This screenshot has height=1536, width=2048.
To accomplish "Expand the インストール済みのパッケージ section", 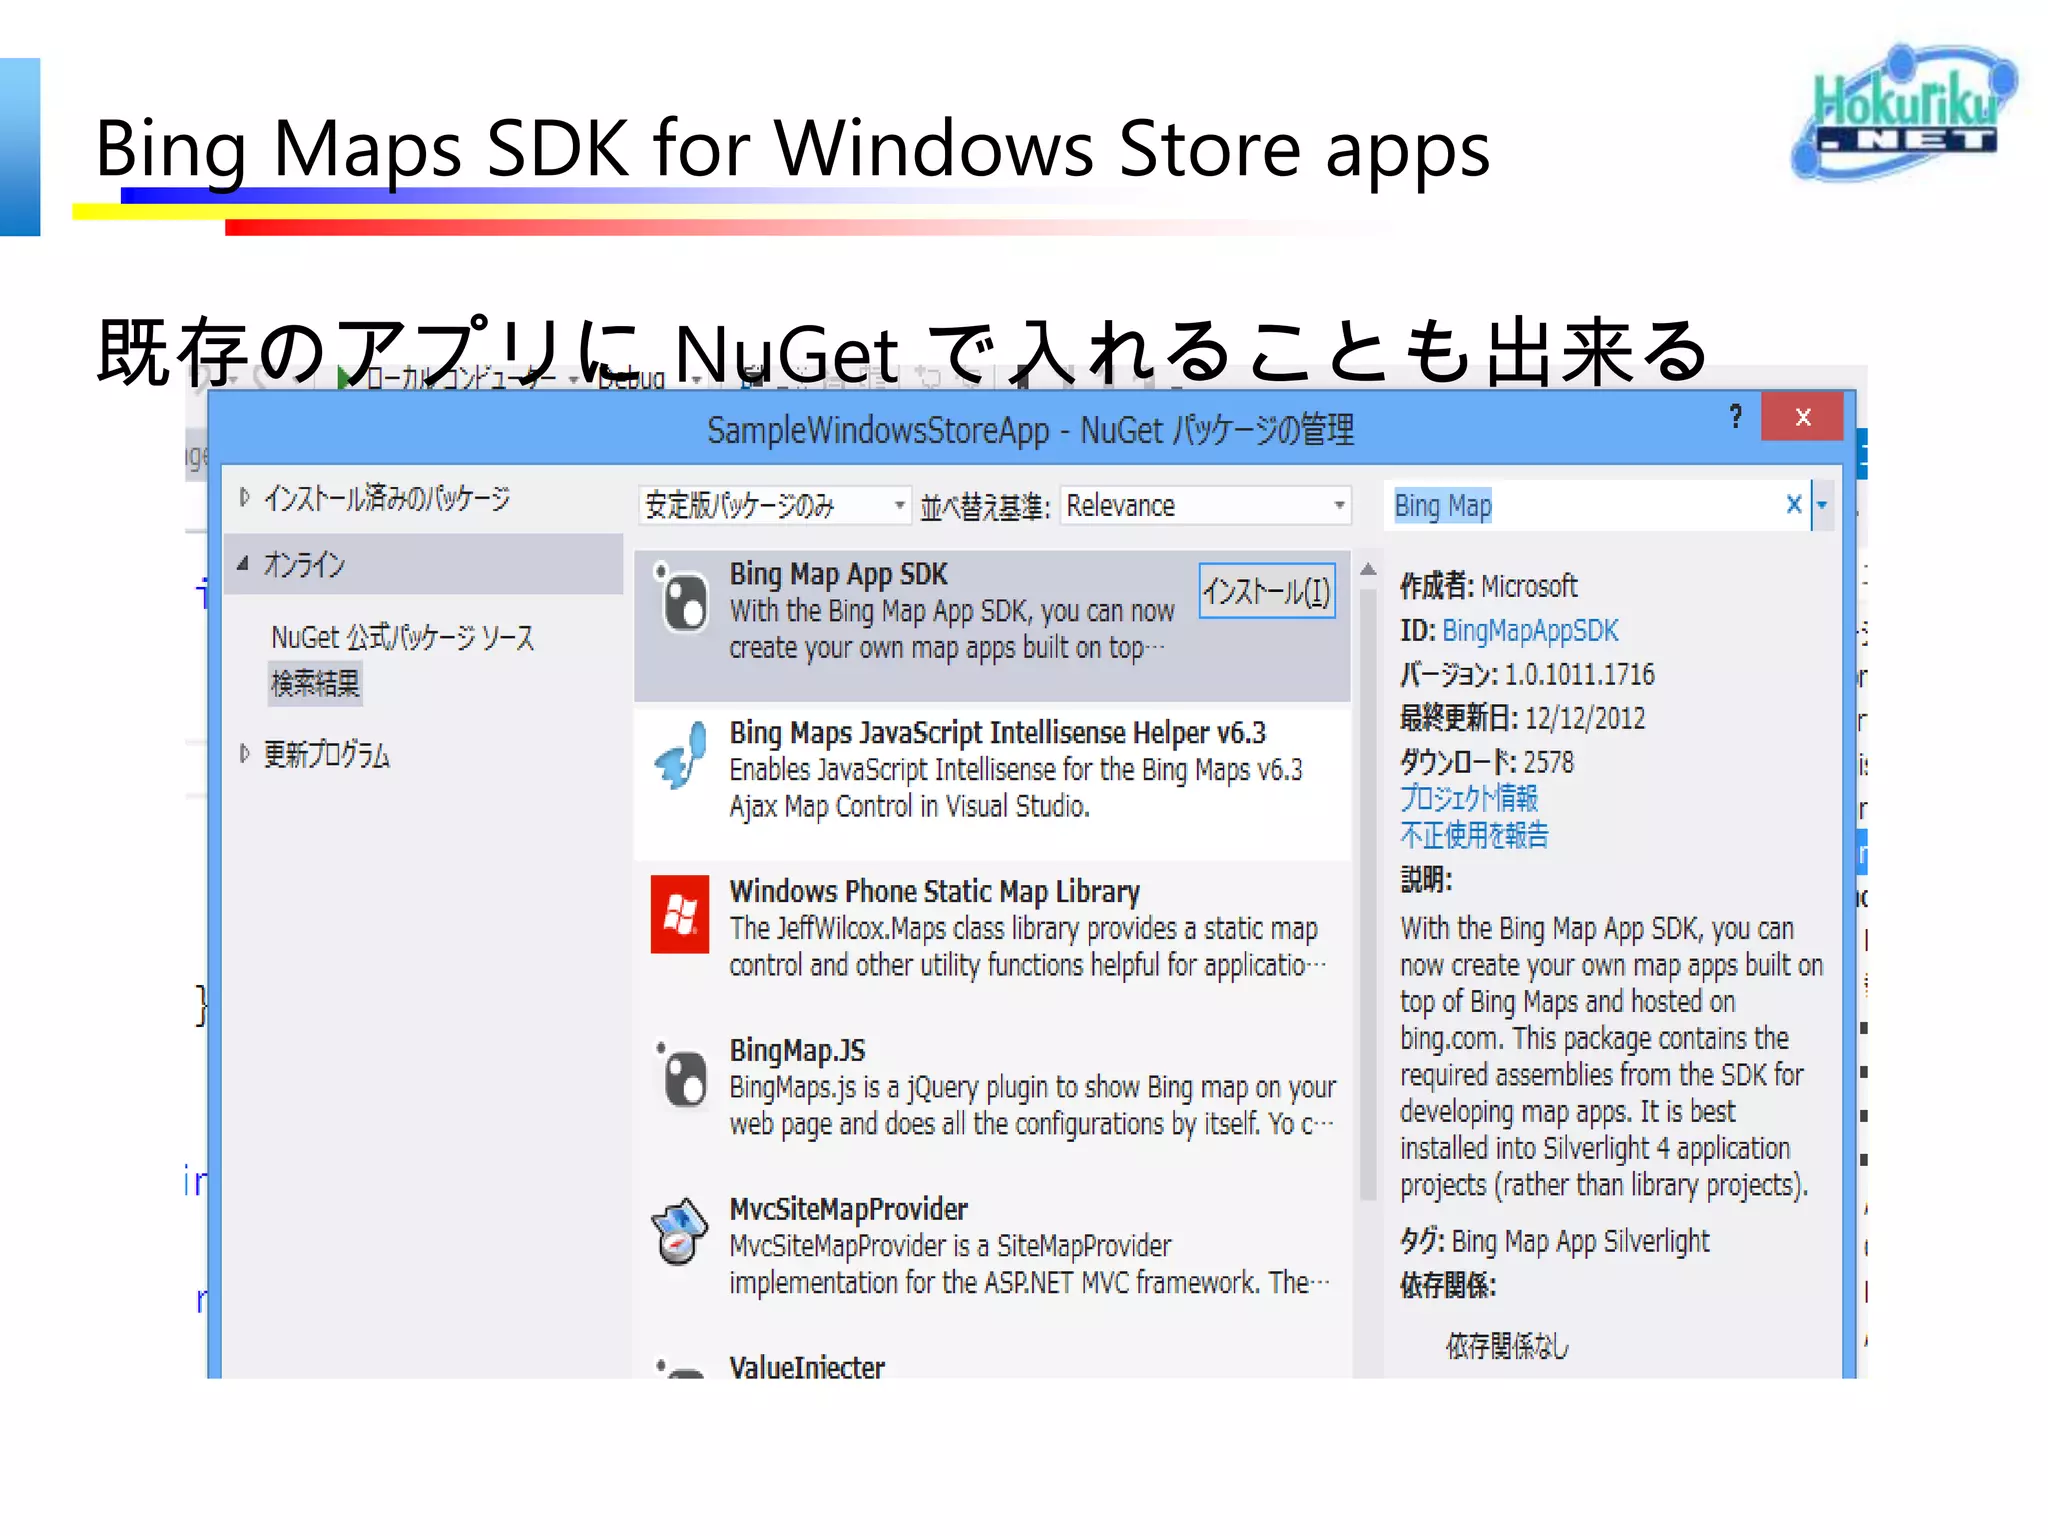I will coord(244,497).
